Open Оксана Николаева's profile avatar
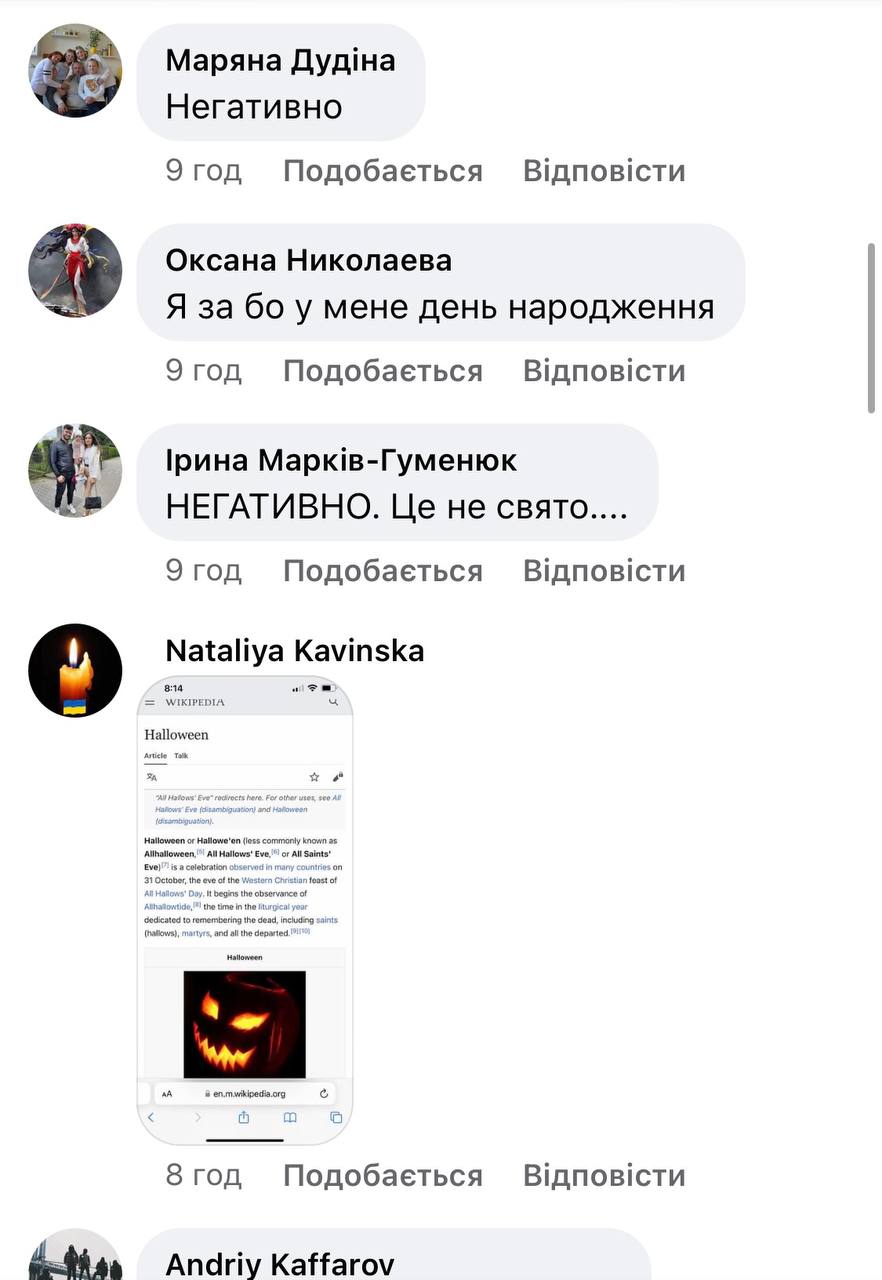 tap(75, 270)
